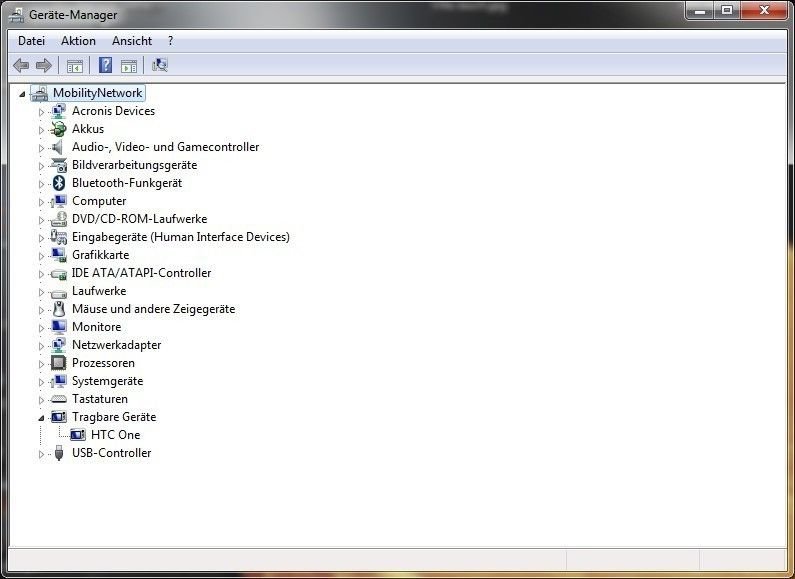Image resolution: width=795 pixels, height=579 pixels.
Task: Click the USB-Controller plug icon
Action: pos(59,453)
